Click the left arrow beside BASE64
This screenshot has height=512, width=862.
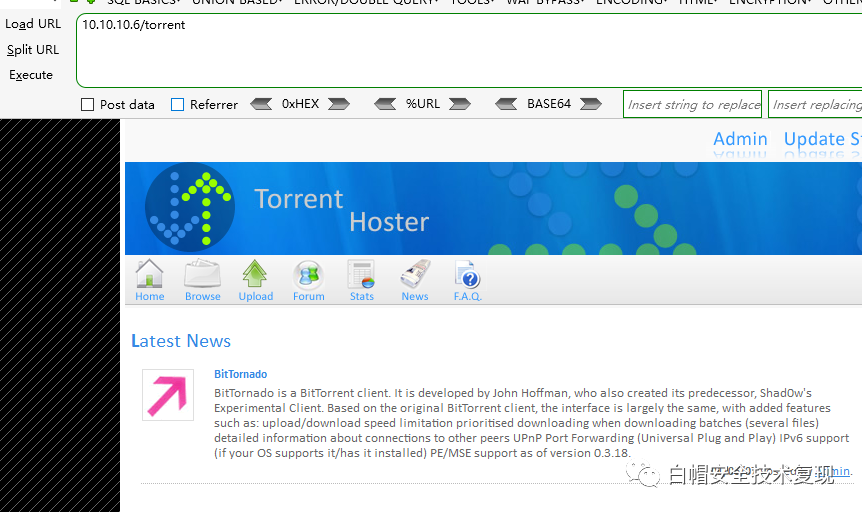tap(506, 104)
